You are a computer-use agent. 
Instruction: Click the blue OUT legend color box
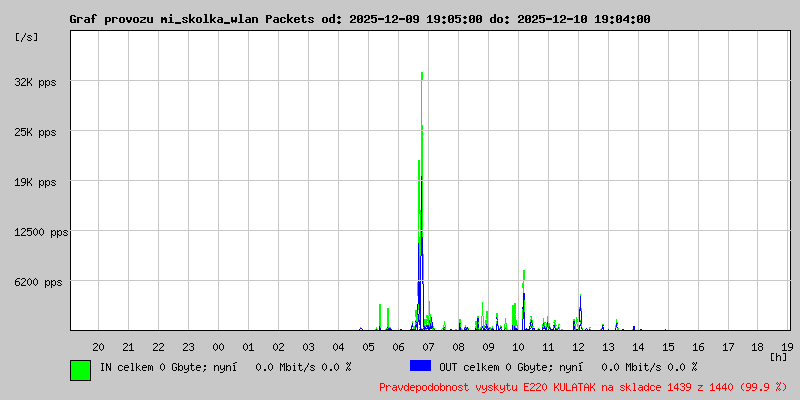pyautogui.click(x=420, y=366)
